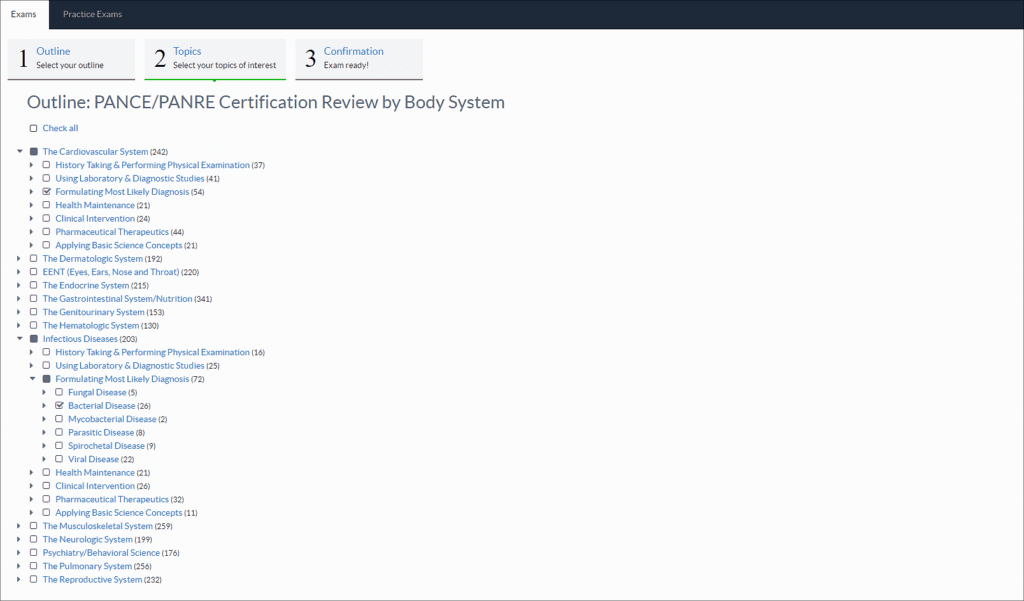Expand the Bacterial Disease node
This screenshot has height=601, width=1024.
pos(44,406)
